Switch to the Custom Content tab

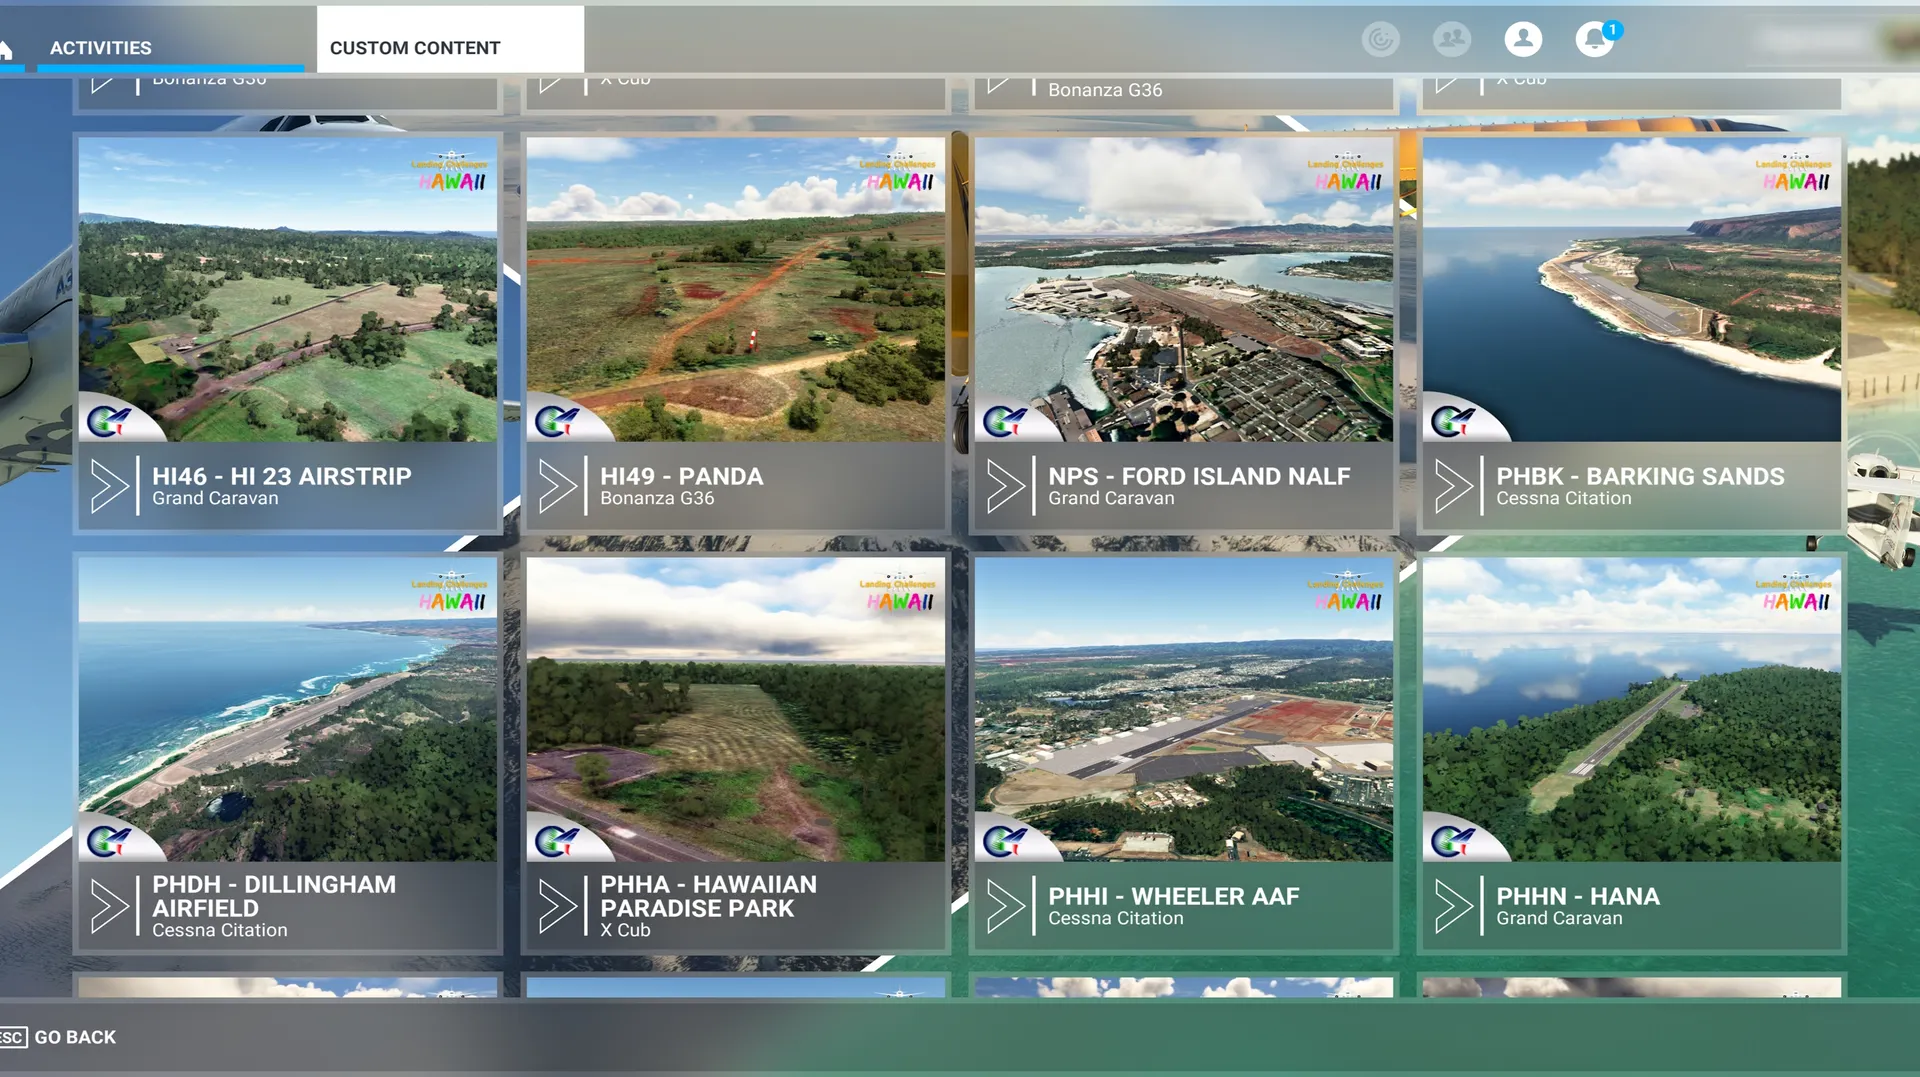click(x=450, y=41)
